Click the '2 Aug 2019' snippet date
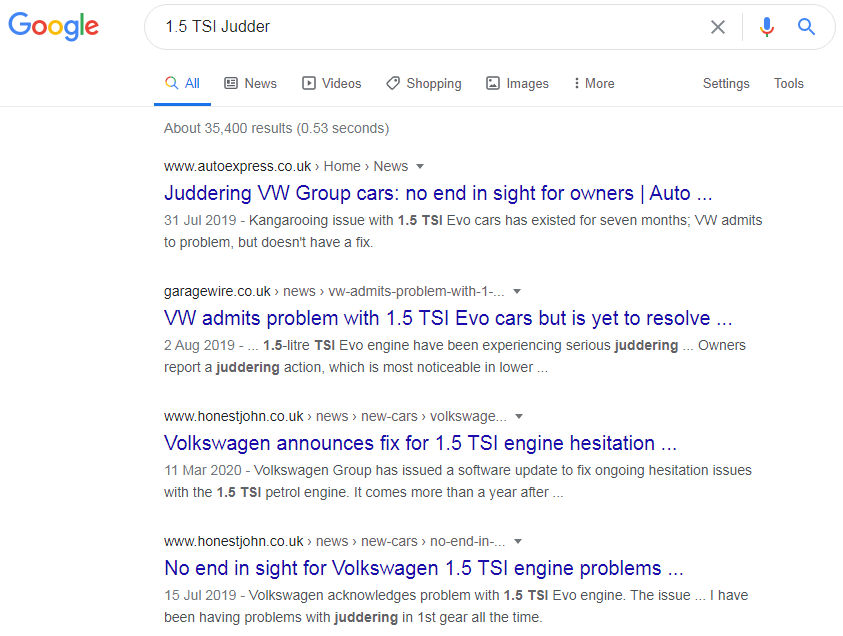The height and width of the screenshot is (636, 843). pos(199,345)
